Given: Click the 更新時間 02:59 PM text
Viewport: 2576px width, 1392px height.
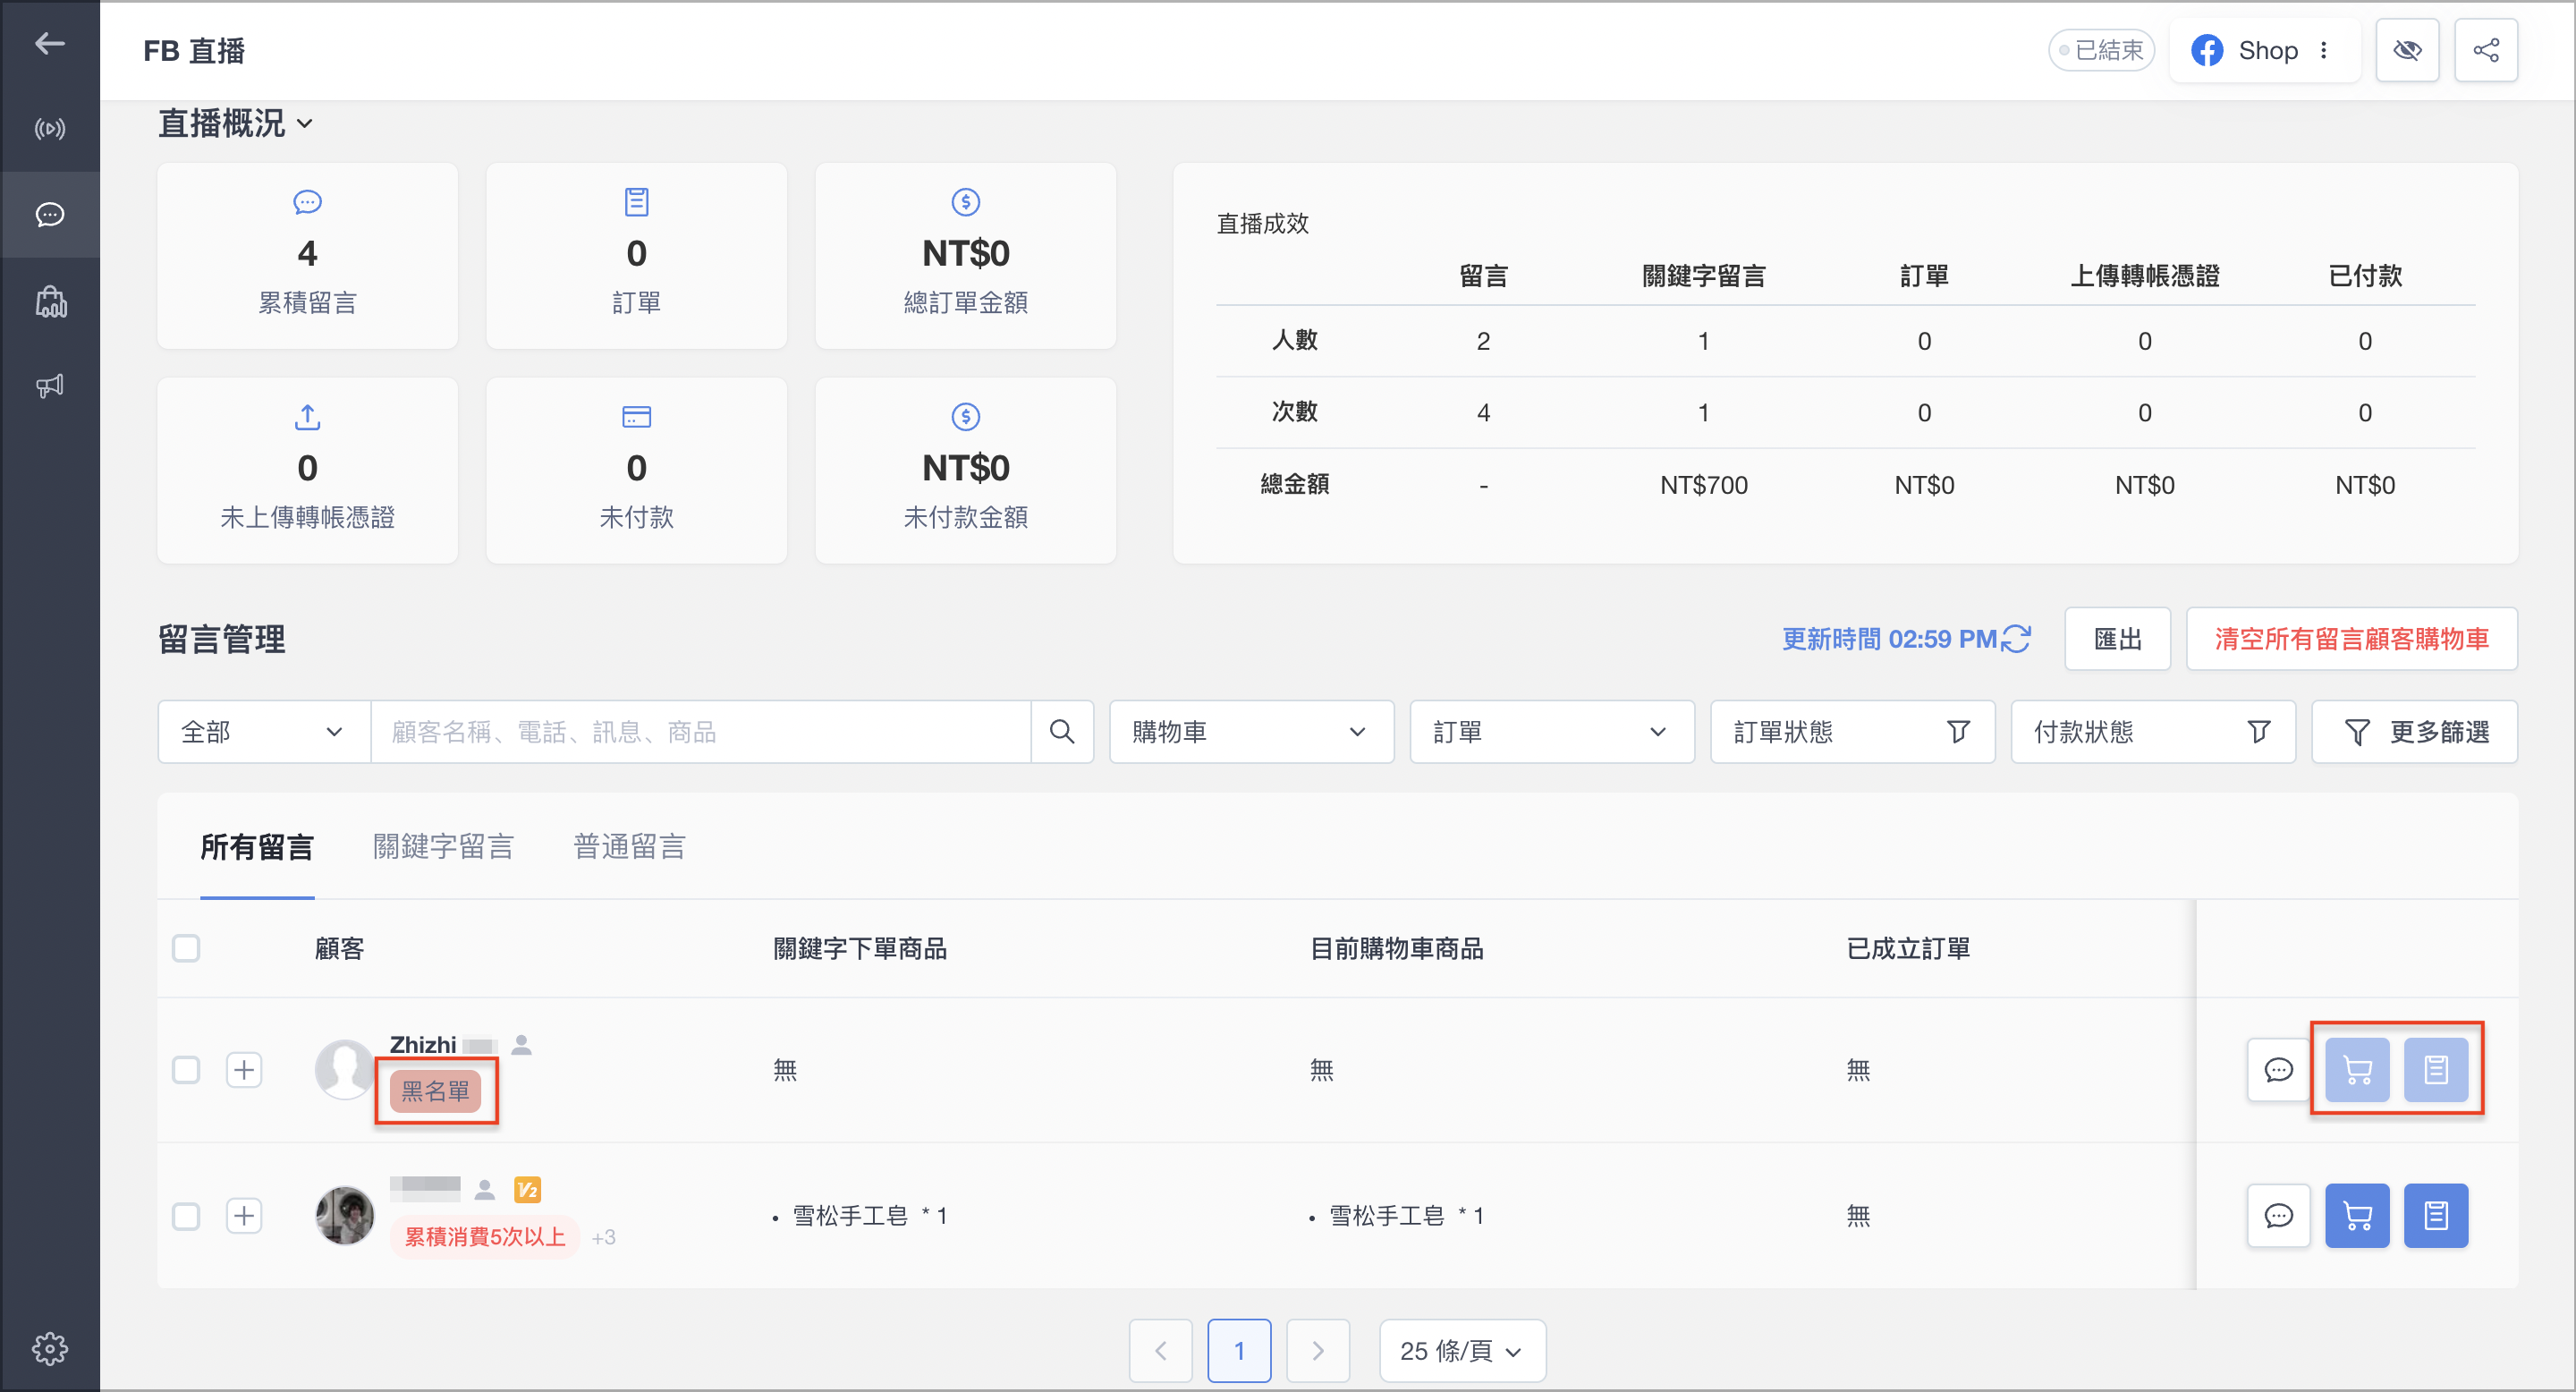Looking at the screenshot, I should click(x=1888, y=639).
